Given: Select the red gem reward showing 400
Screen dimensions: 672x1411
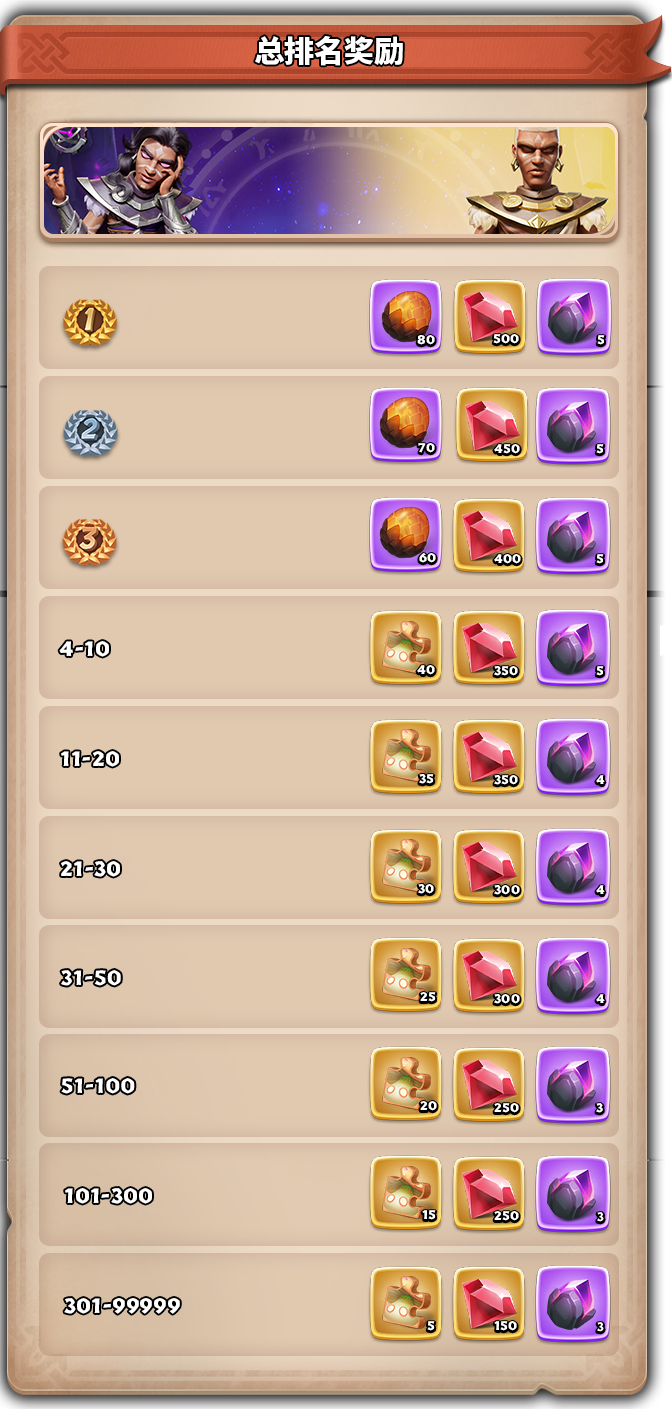Looking at the screenshot, I should click(x=490, y=536).
